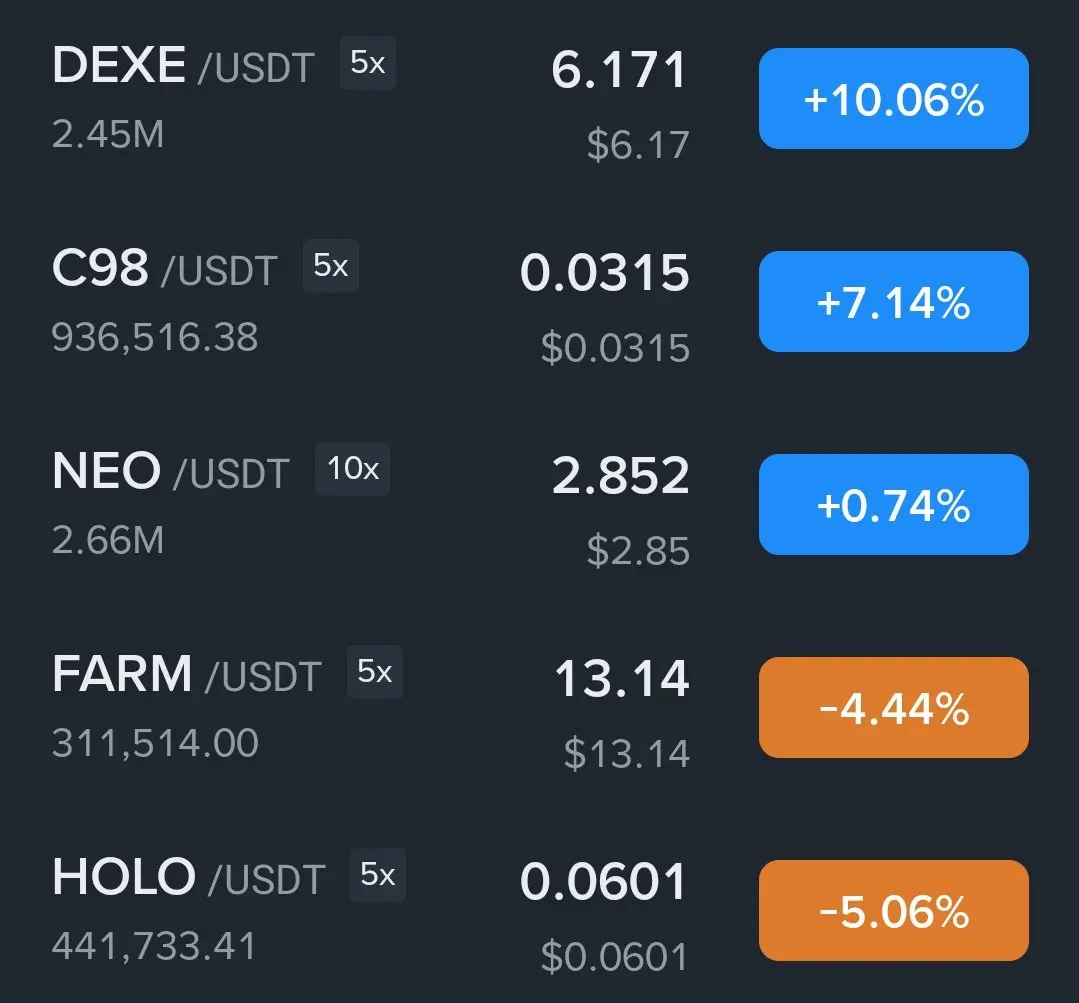Viewport: 1079px width, 1003px height.
Task: Tap the HOLO -5.06% change button
Action: click(893, 911)
